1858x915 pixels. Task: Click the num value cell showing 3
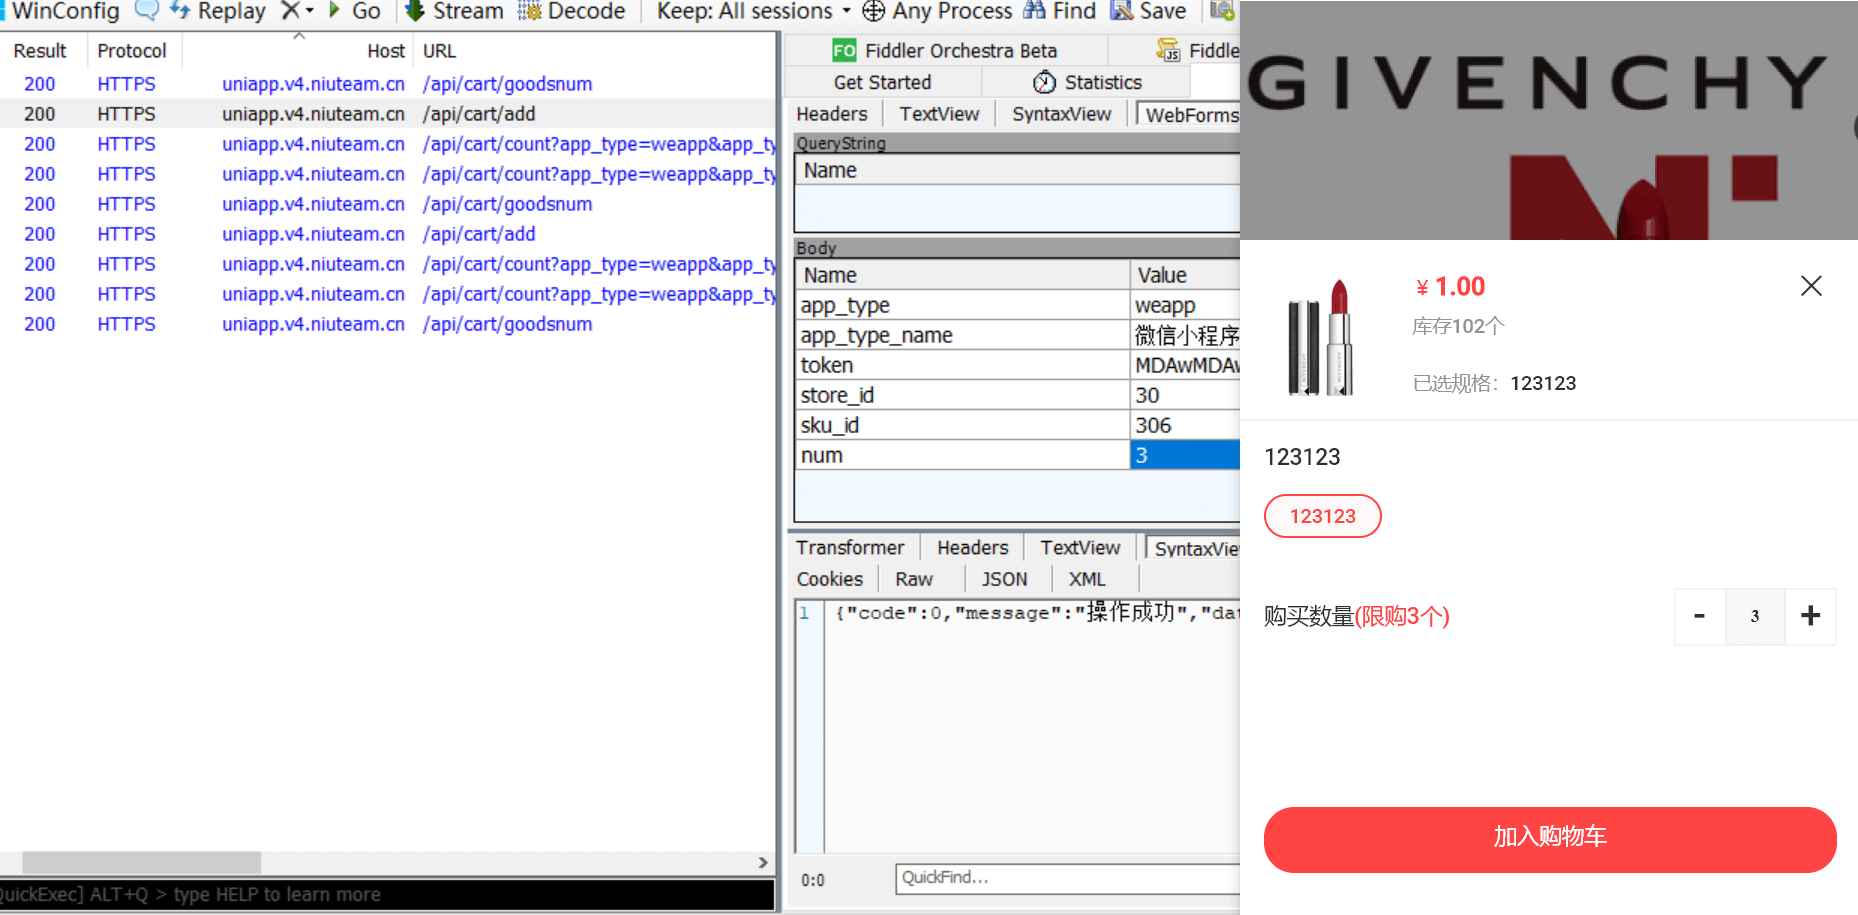[1185, 455]
